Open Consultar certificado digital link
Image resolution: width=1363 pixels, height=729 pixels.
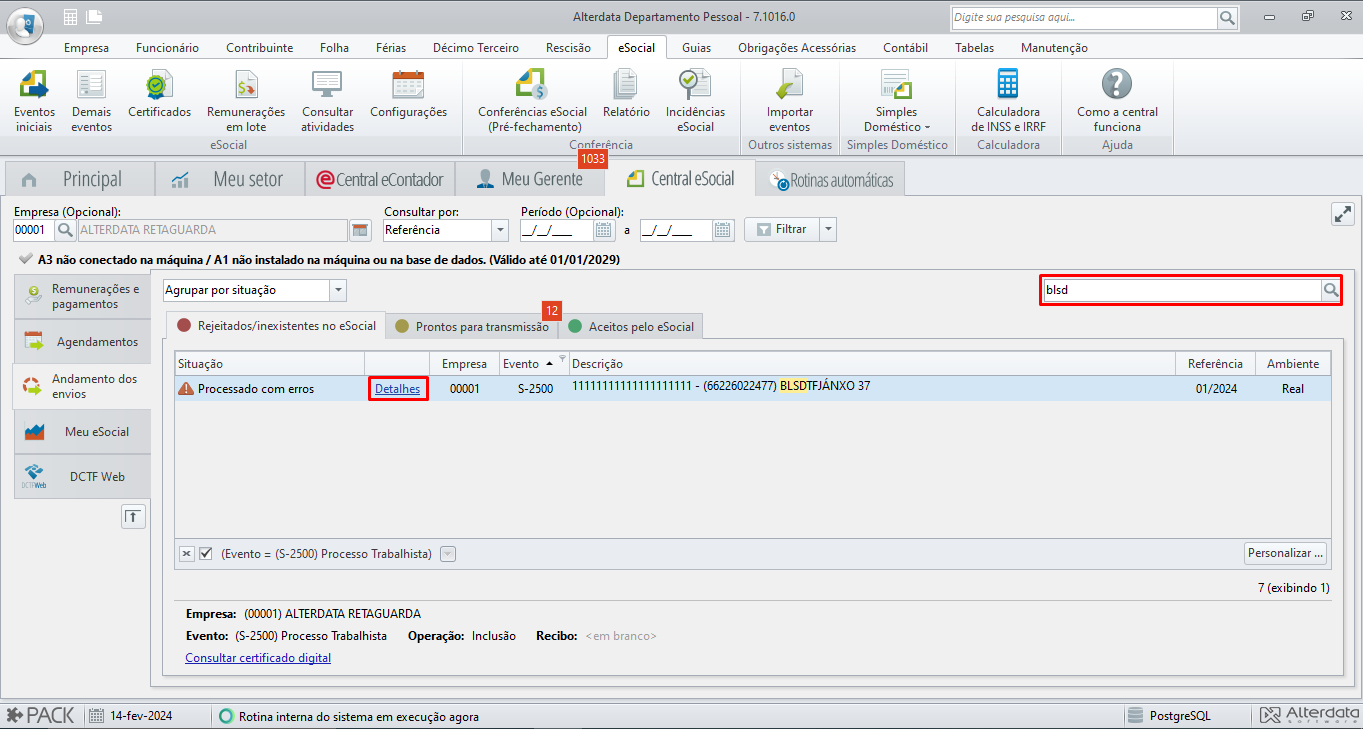(x=258, y=658)
